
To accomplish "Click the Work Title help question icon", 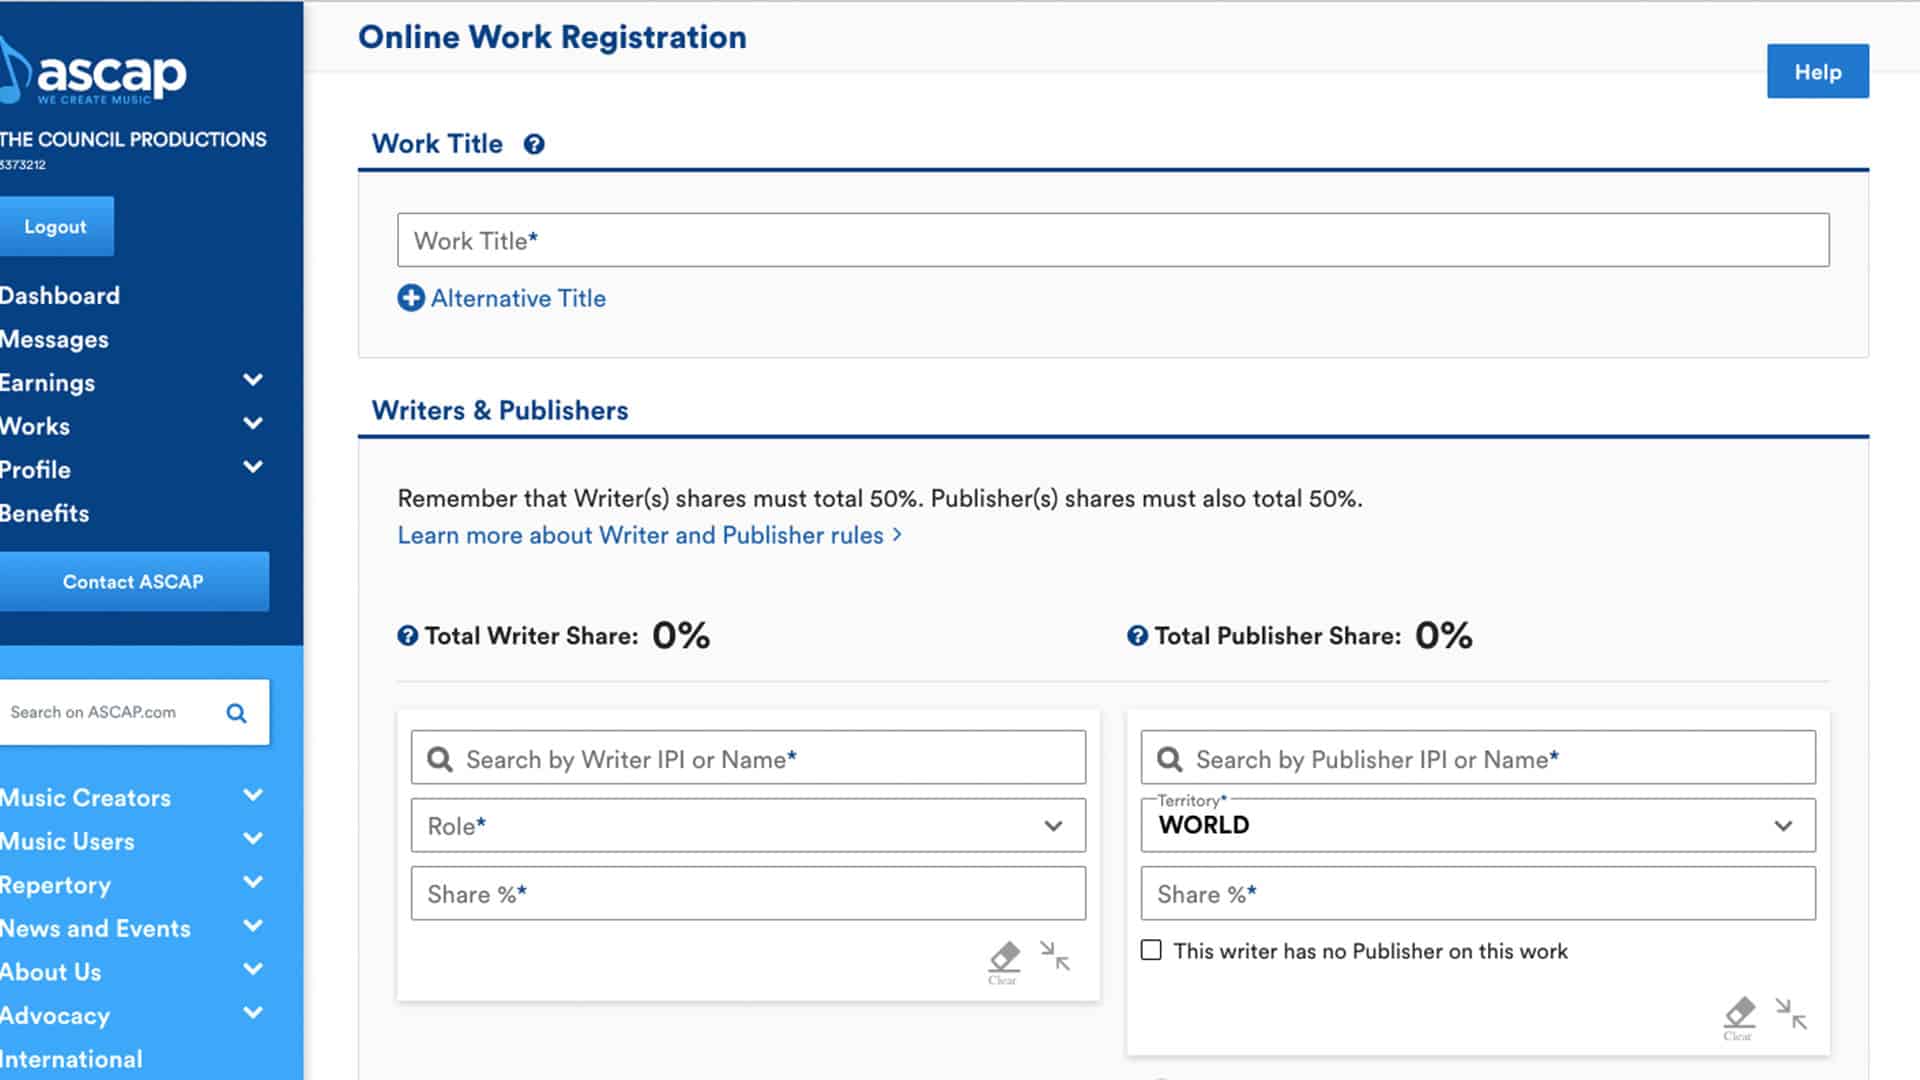I will (534, 144).
